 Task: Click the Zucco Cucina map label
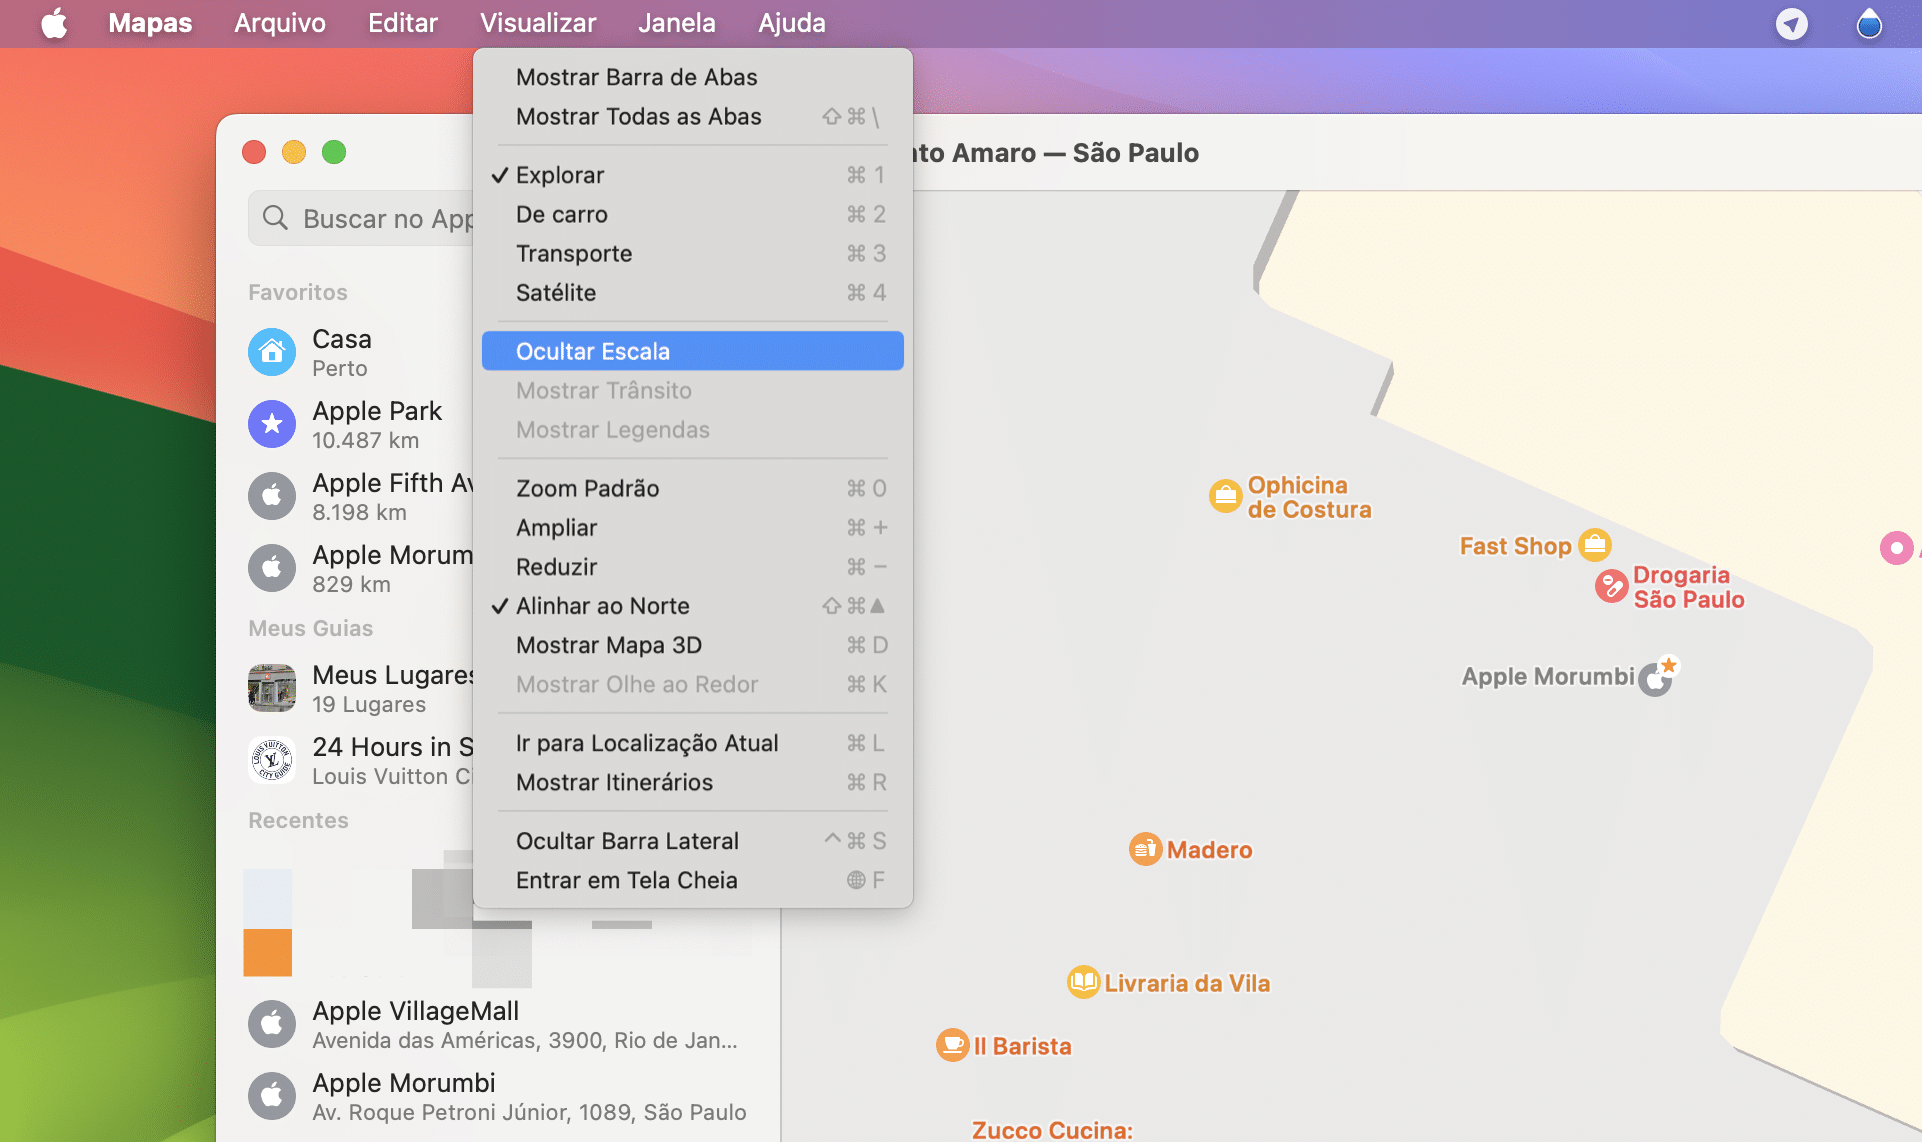click(x=1052, y=1129)
